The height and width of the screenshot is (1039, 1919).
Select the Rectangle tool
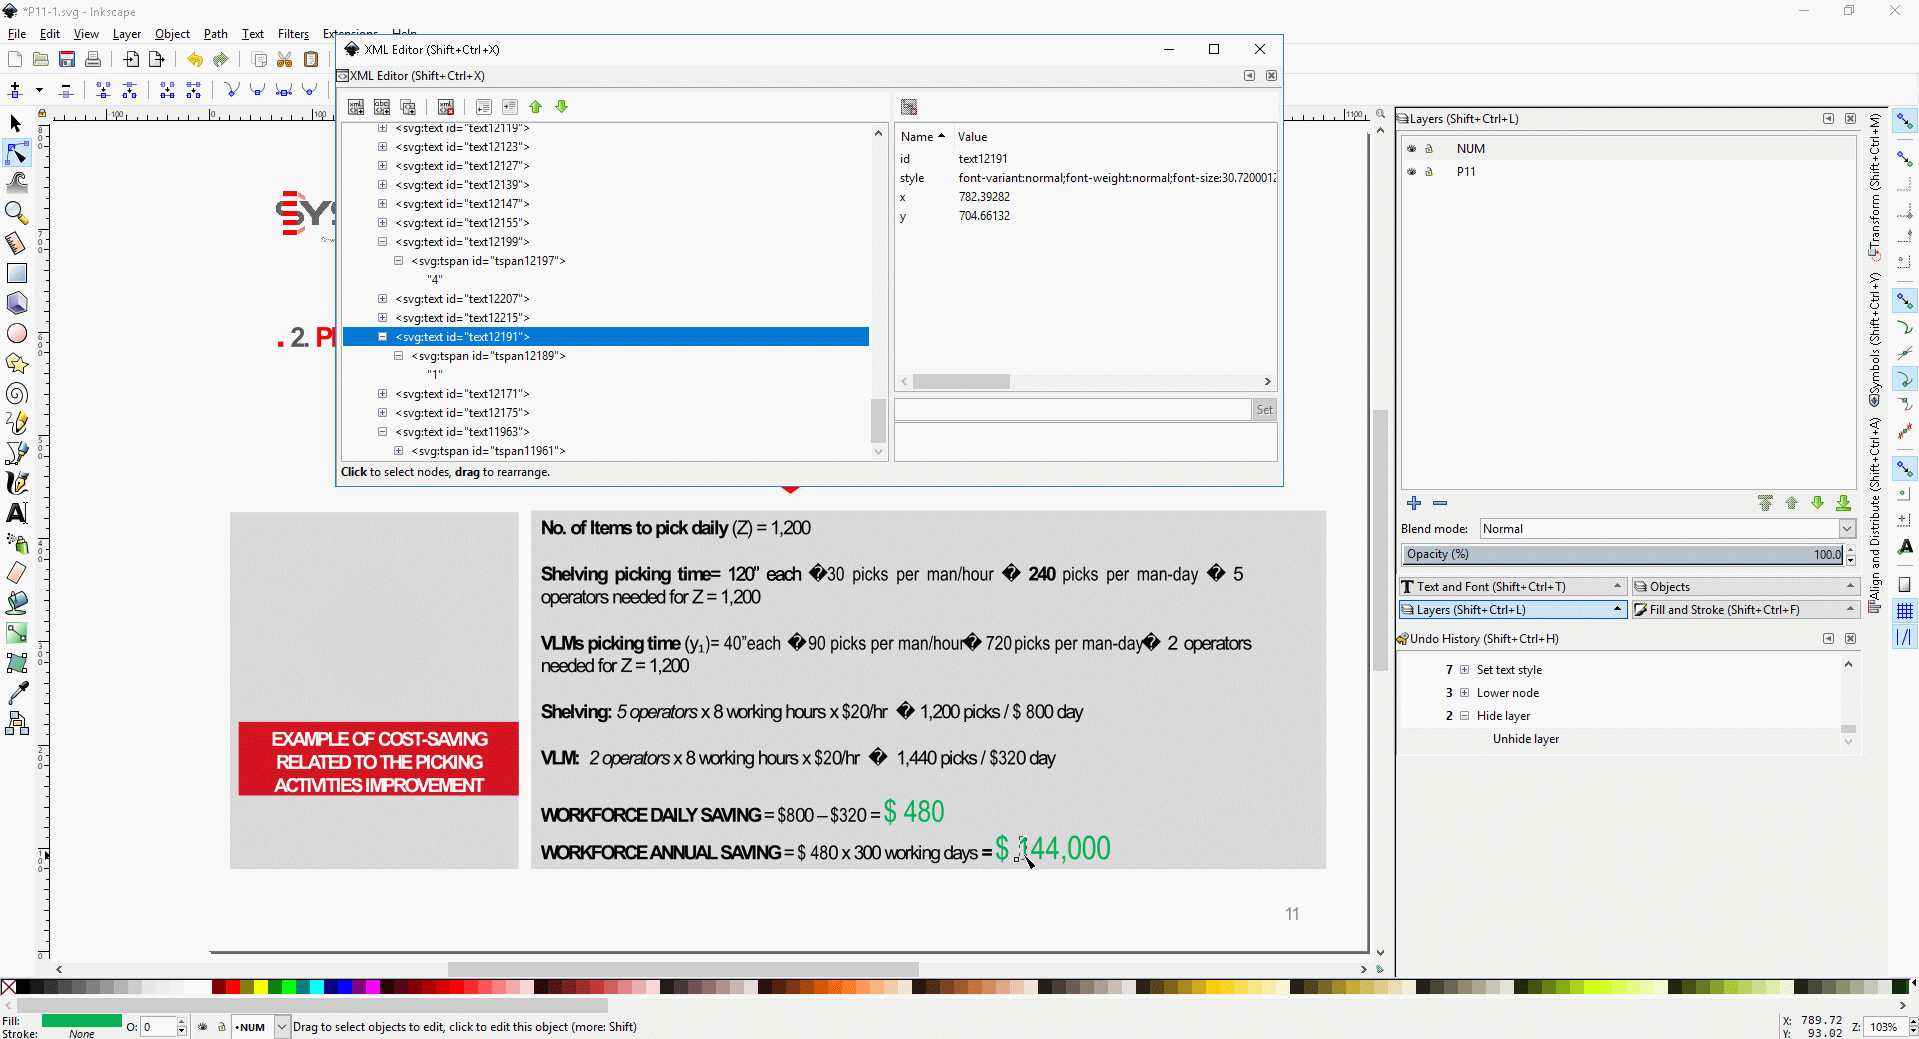point(16,273)
